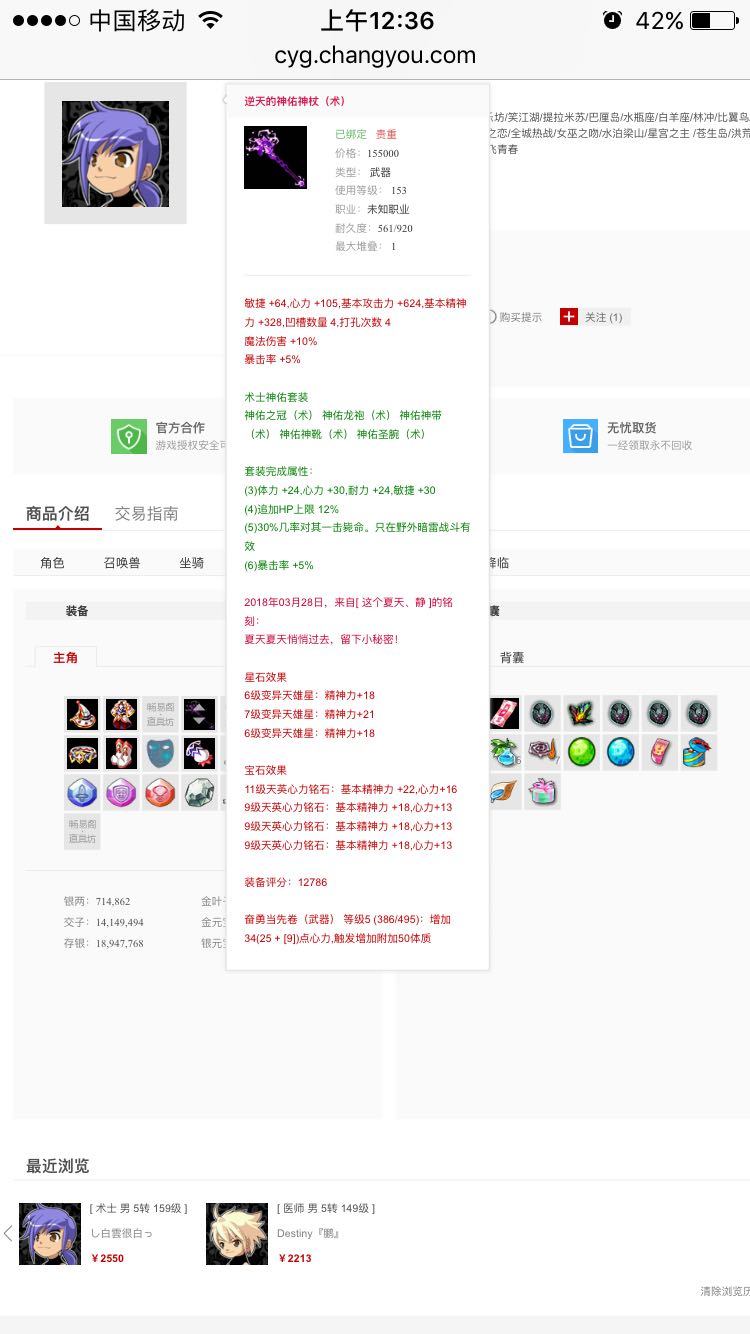Open the 召唤兽 sub-tab
The width and height of the screenshot is (750, 1334).
click(122, 563)
